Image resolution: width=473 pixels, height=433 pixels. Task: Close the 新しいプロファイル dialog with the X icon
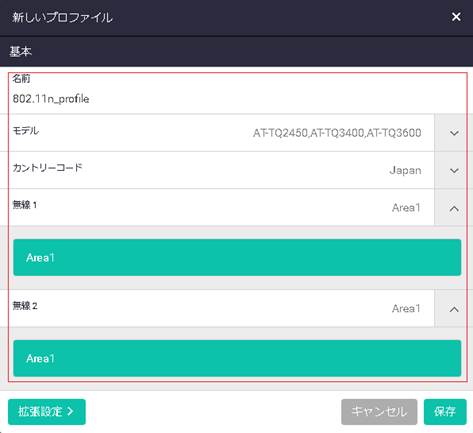coord(456,17)
